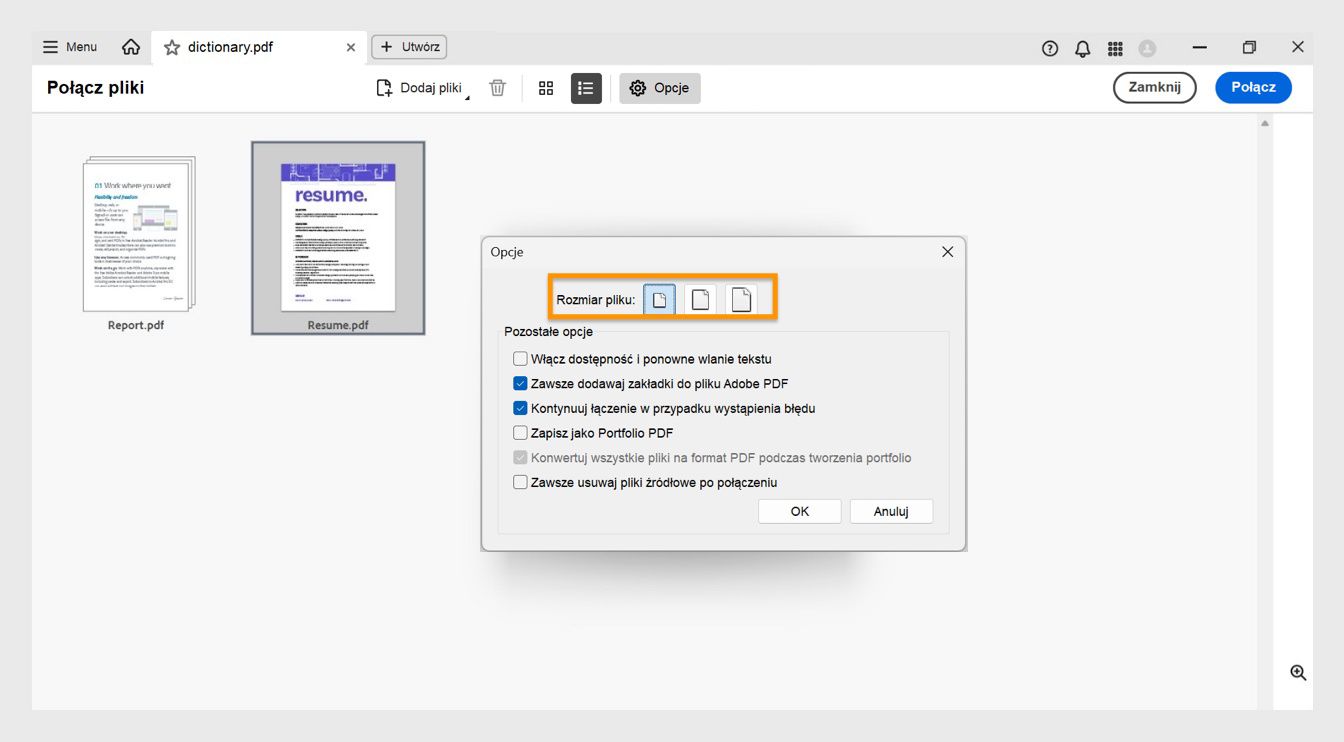Star the dictionary.pdf tab as favorite
Image resolution: width=1344 pixels, height=742 pixels.
pos(172,47)
